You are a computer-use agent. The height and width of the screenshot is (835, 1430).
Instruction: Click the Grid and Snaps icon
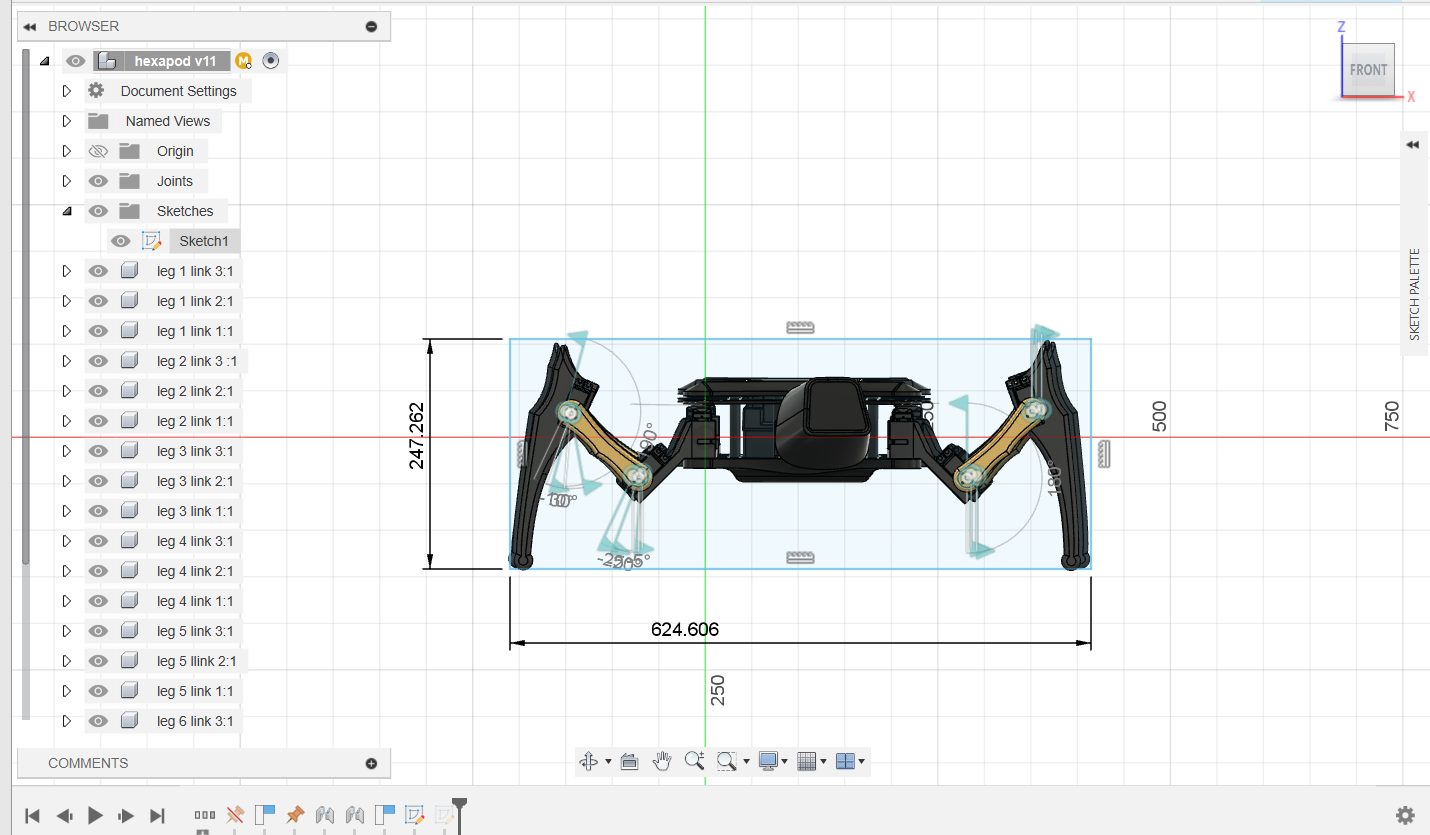[x=808, y=761]
